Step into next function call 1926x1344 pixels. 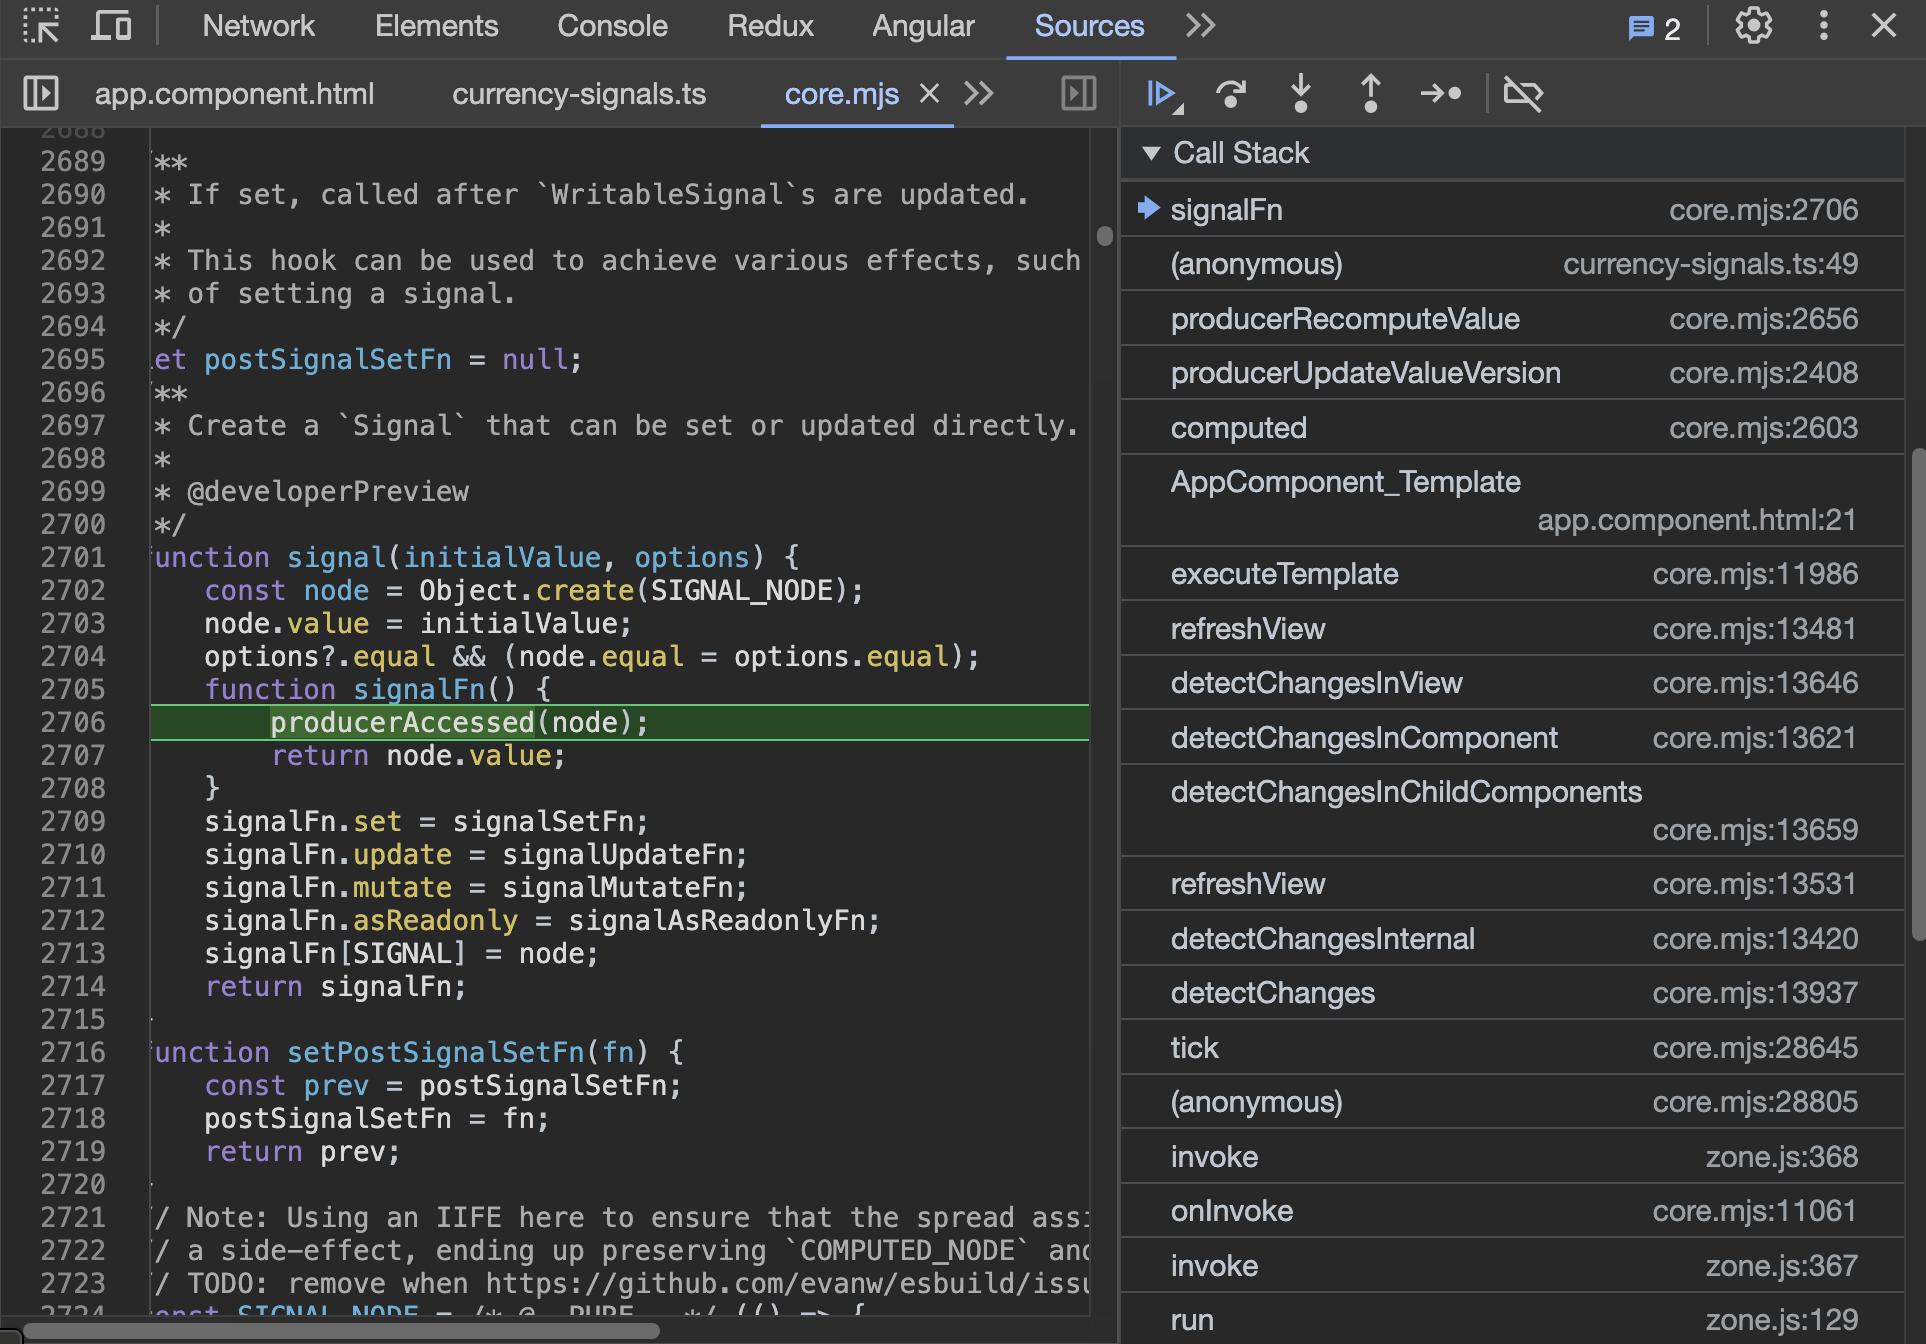coord(1300,94)
